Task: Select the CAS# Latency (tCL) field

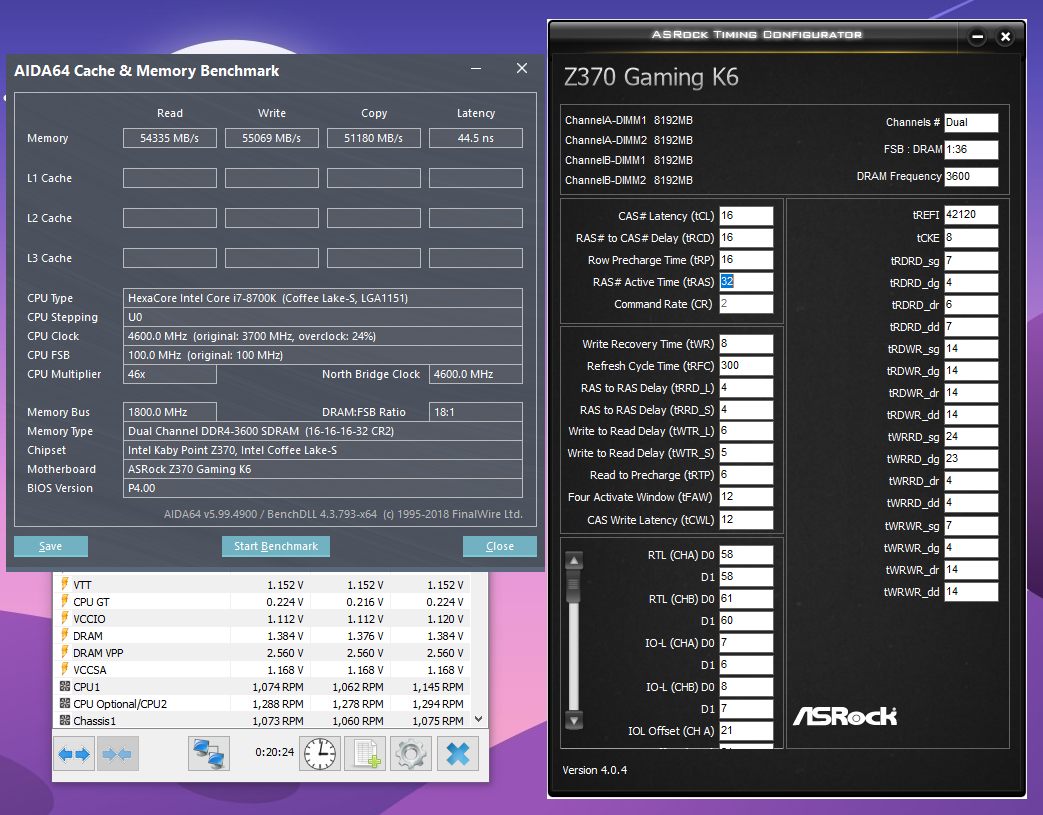Action: [746, 216]
